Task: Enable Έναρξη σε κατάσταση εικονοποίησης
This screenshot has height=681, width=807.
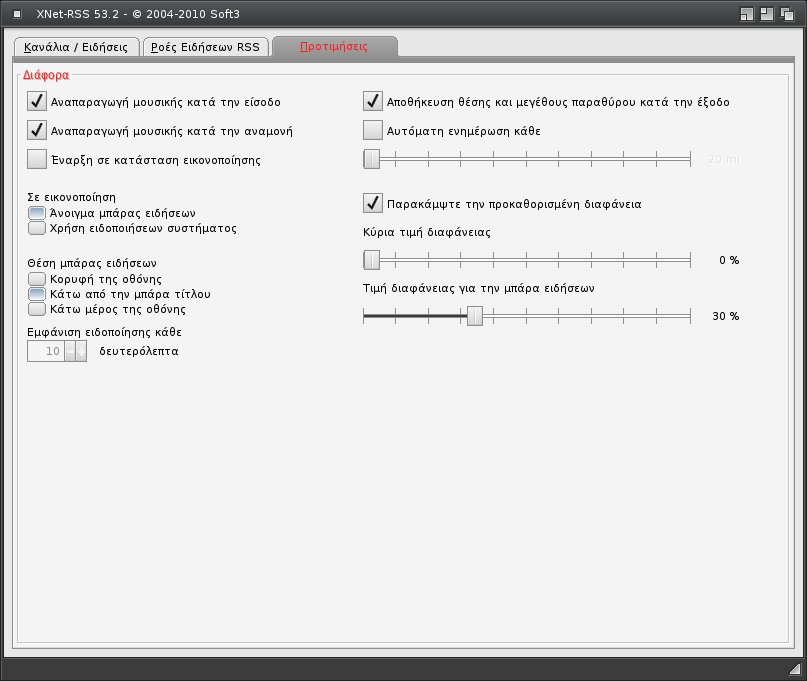Action: pos(37,159)
